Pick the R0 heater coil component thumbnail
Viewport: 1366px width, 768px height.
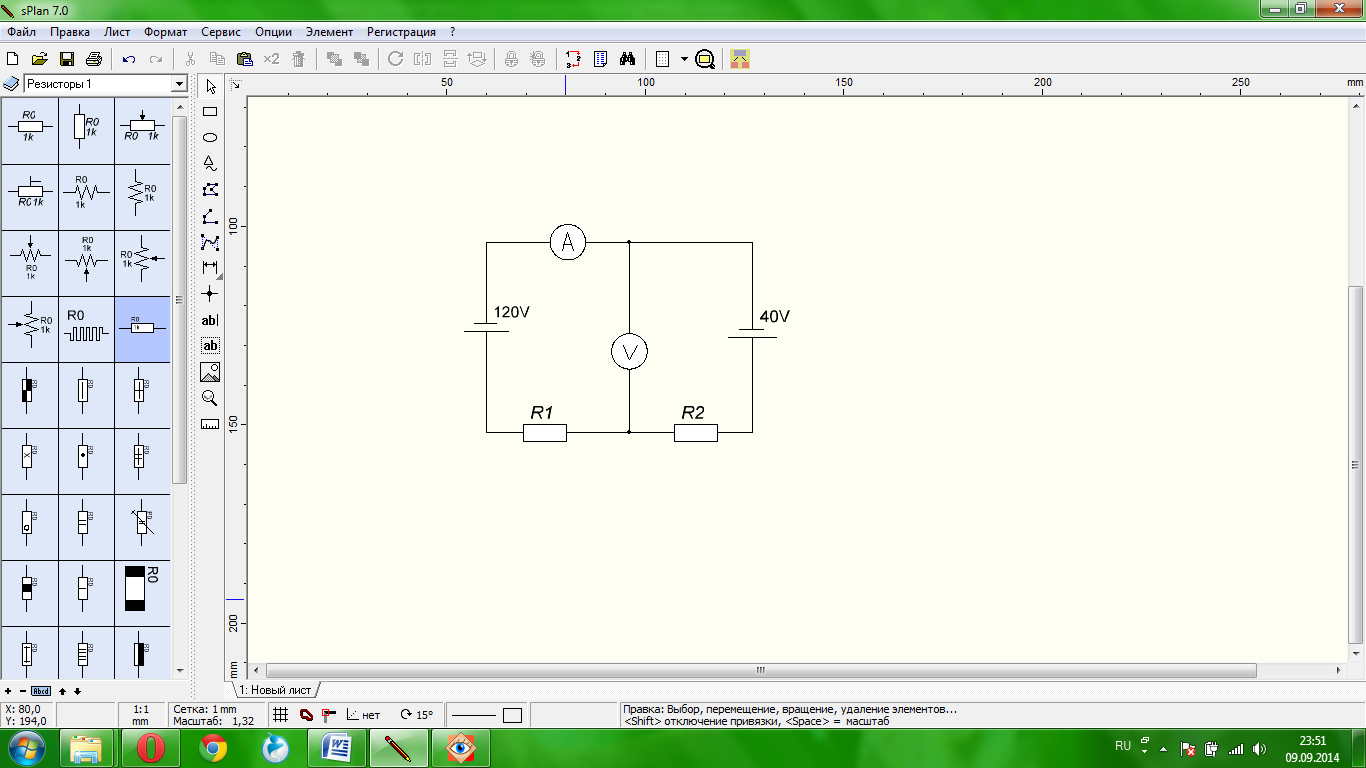tap(86, 329)
